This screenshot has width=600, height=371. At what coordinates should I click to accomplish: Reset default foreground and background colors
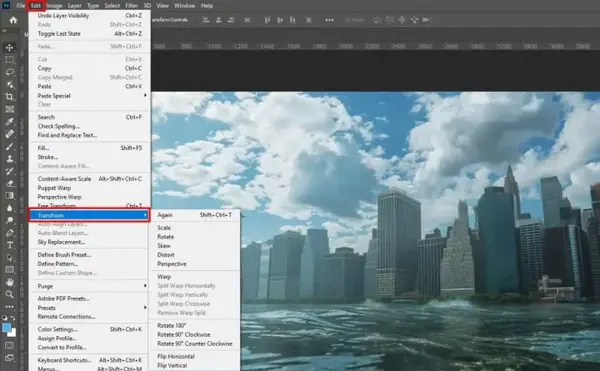[x=5, y=318]
